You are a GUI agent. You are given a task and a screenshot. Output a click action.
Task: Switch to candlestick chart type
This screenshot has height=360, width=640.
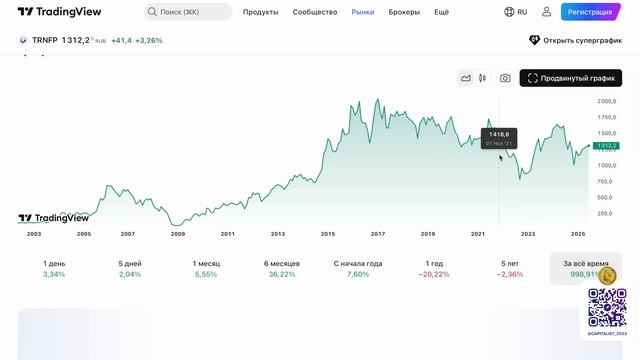tap(482, 78)
